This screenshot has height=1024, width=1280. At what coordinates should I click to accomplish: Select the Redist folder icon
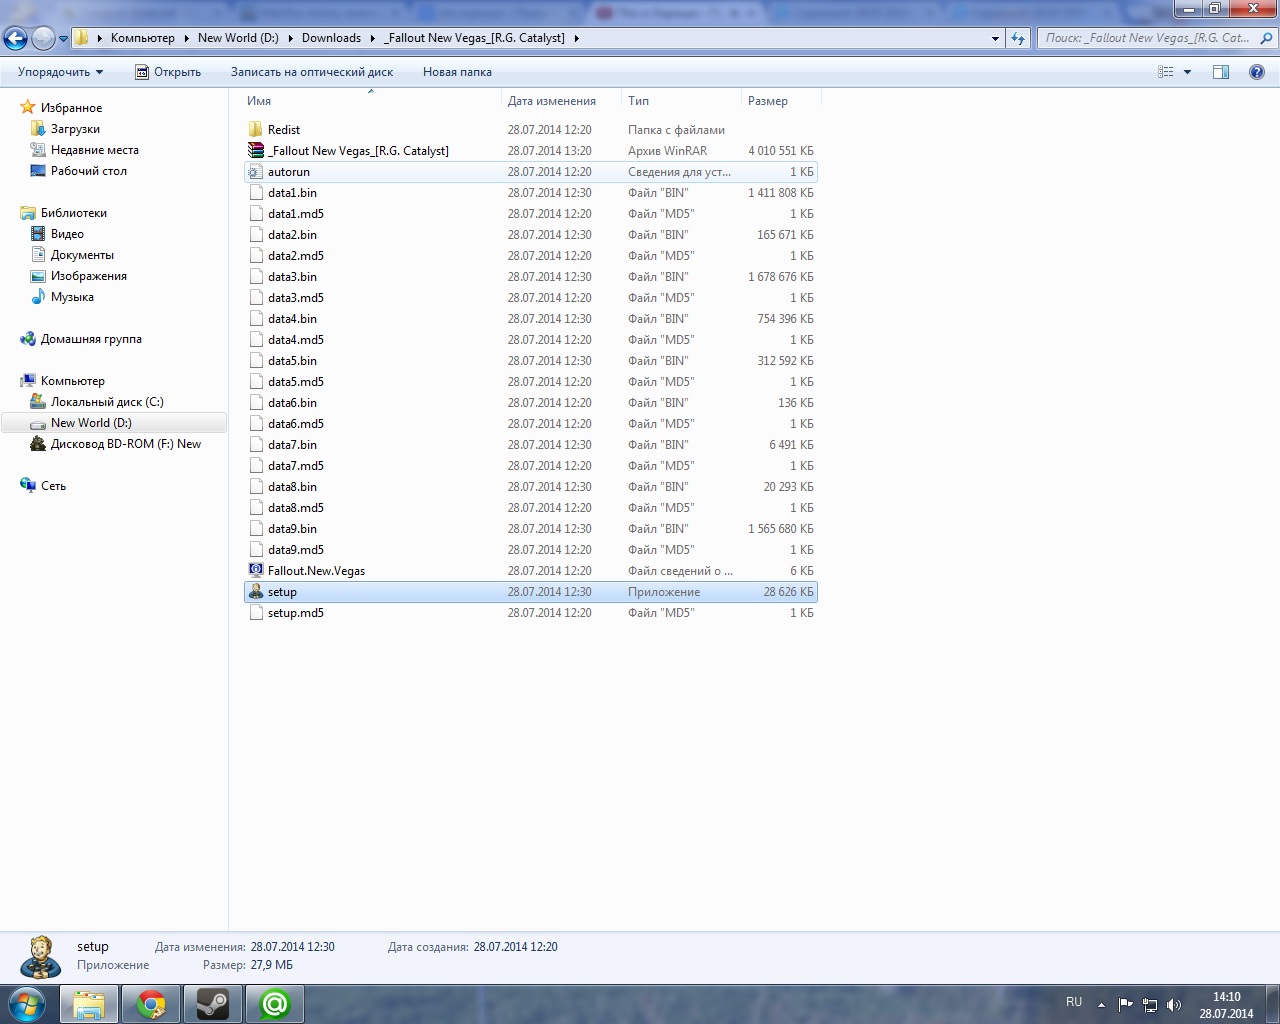255,130
